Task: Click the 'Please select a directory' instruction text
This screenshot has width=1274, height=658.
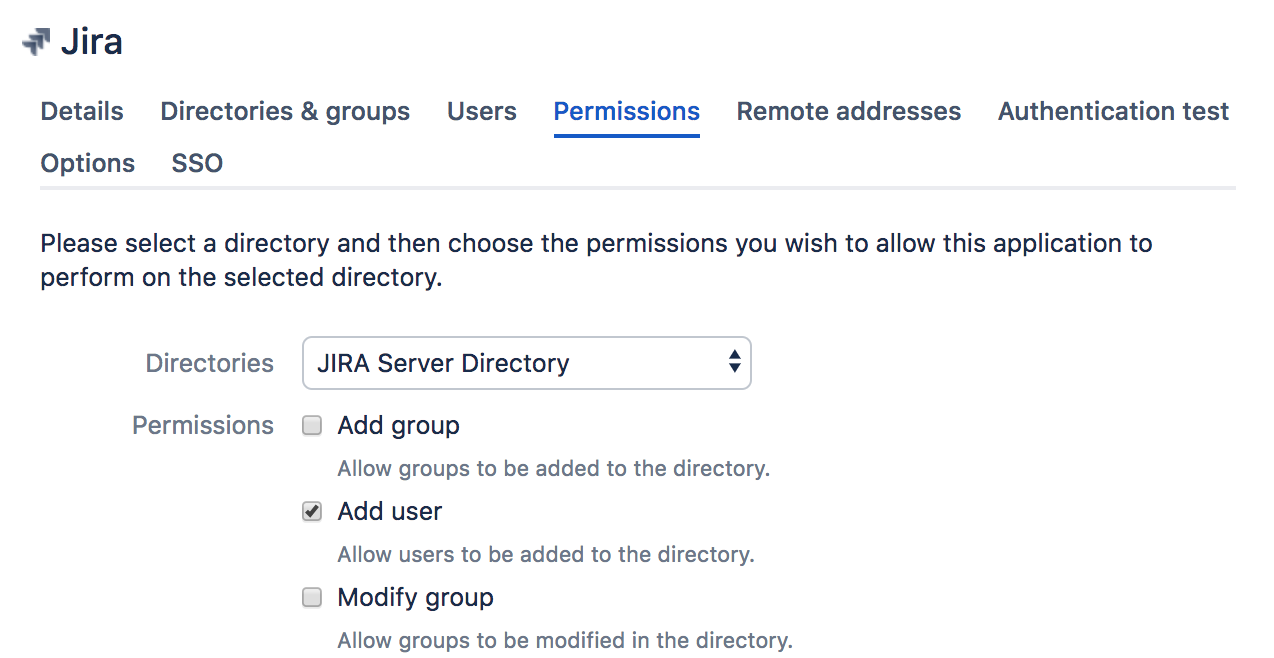Action: click(597, 260)
